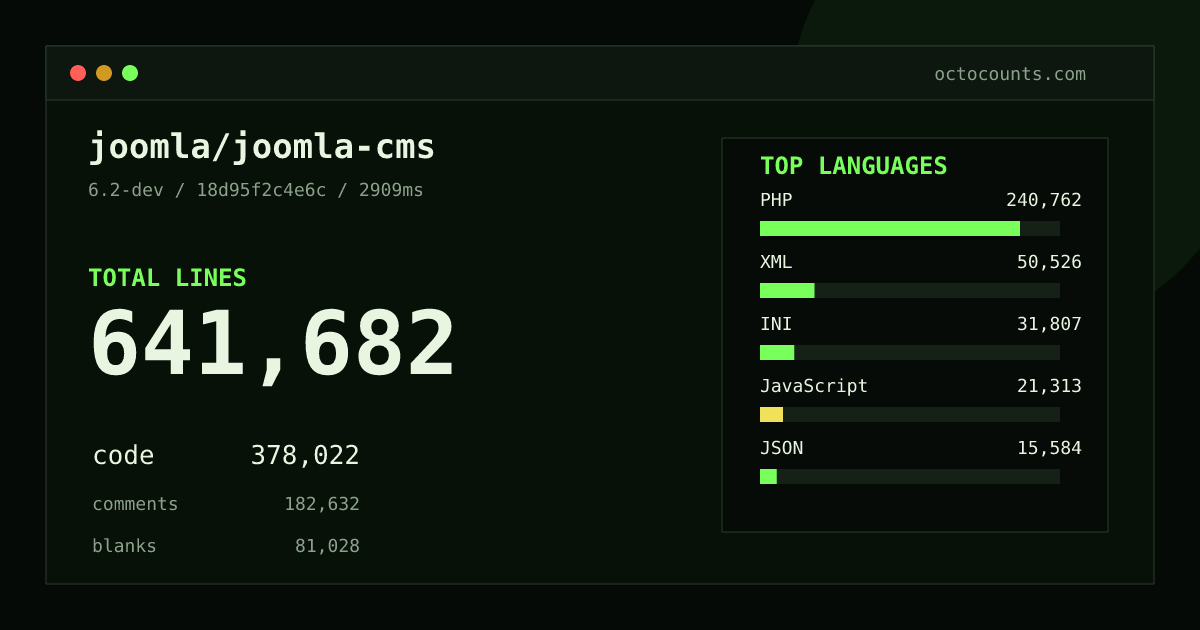This screenshot has height=630, width=1200.
Task: Click the JSON language label
Action: click(x=781, y=448)
